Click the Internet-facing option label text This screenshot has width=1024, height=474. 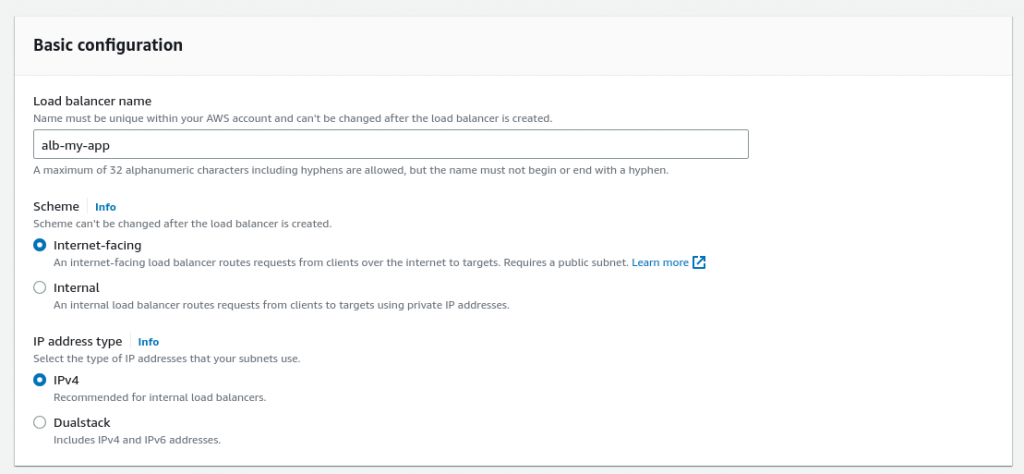[x=97, y=245]
